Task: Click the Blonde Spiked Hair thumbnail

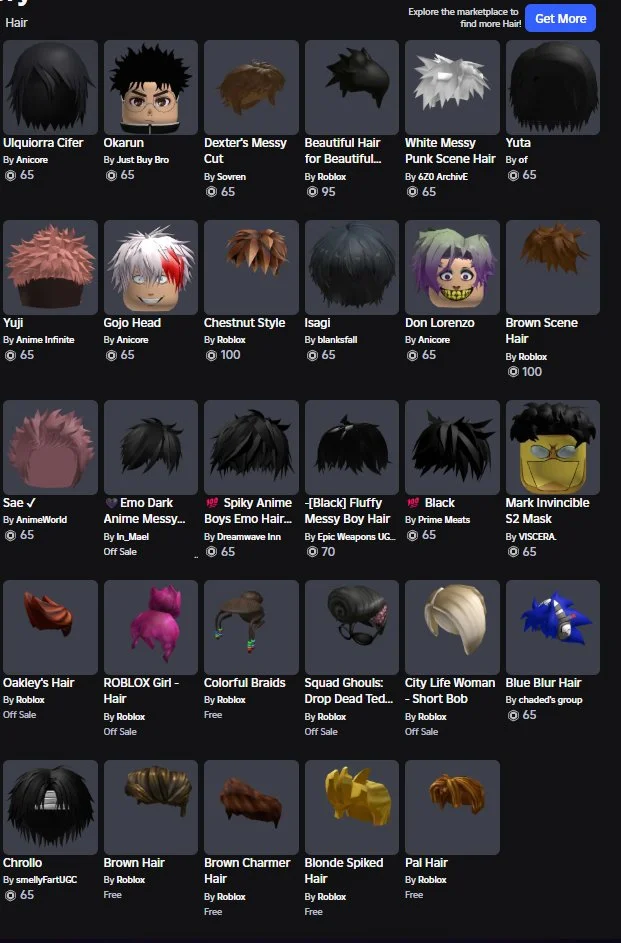Action: click(x=352, y=807)
